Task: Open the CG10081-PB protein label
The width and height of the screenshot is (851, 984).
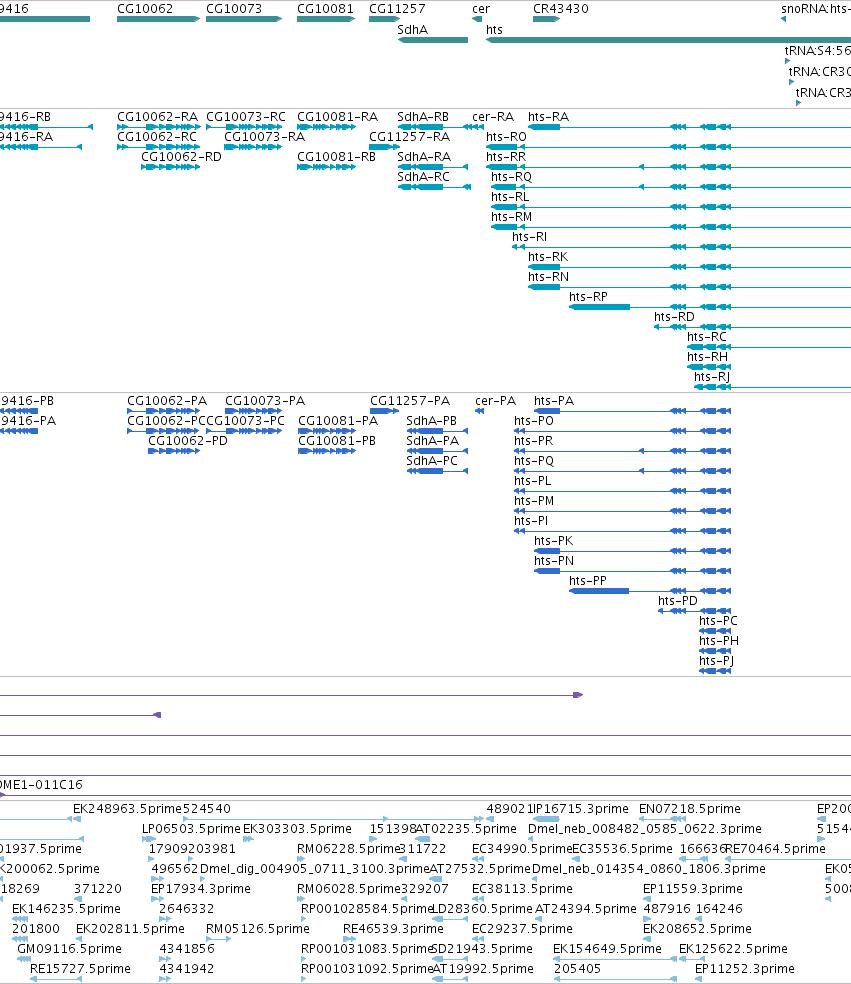Action: (337, 441)
